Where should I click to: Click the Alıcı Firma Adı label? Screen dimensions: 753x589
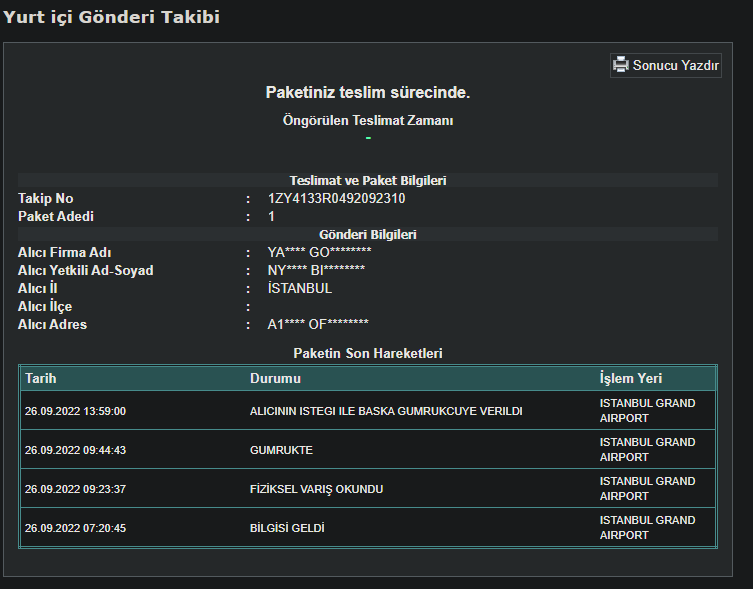click(x=64, y=252)
